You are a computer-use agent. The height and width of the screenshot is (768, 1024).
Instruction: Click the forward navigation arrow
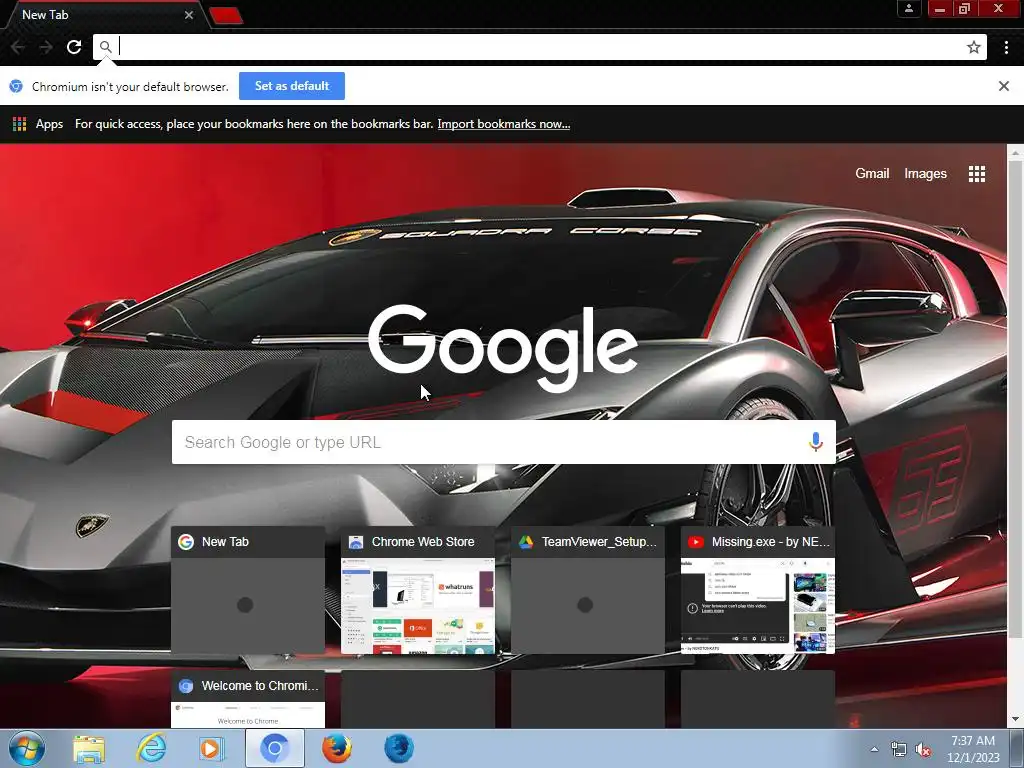46,47
